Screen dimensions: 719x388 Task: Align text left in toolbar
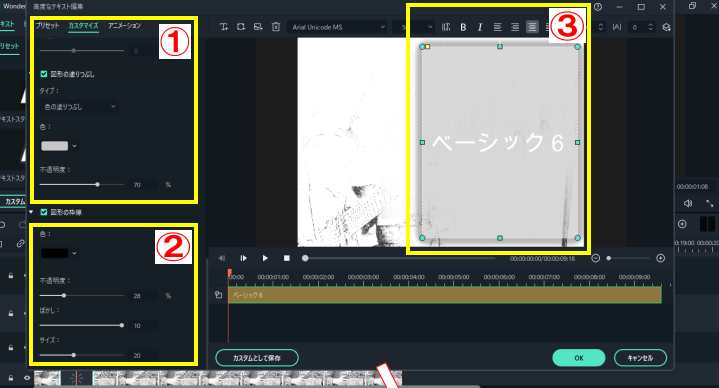pyautogui.click(x=498, y=28)
